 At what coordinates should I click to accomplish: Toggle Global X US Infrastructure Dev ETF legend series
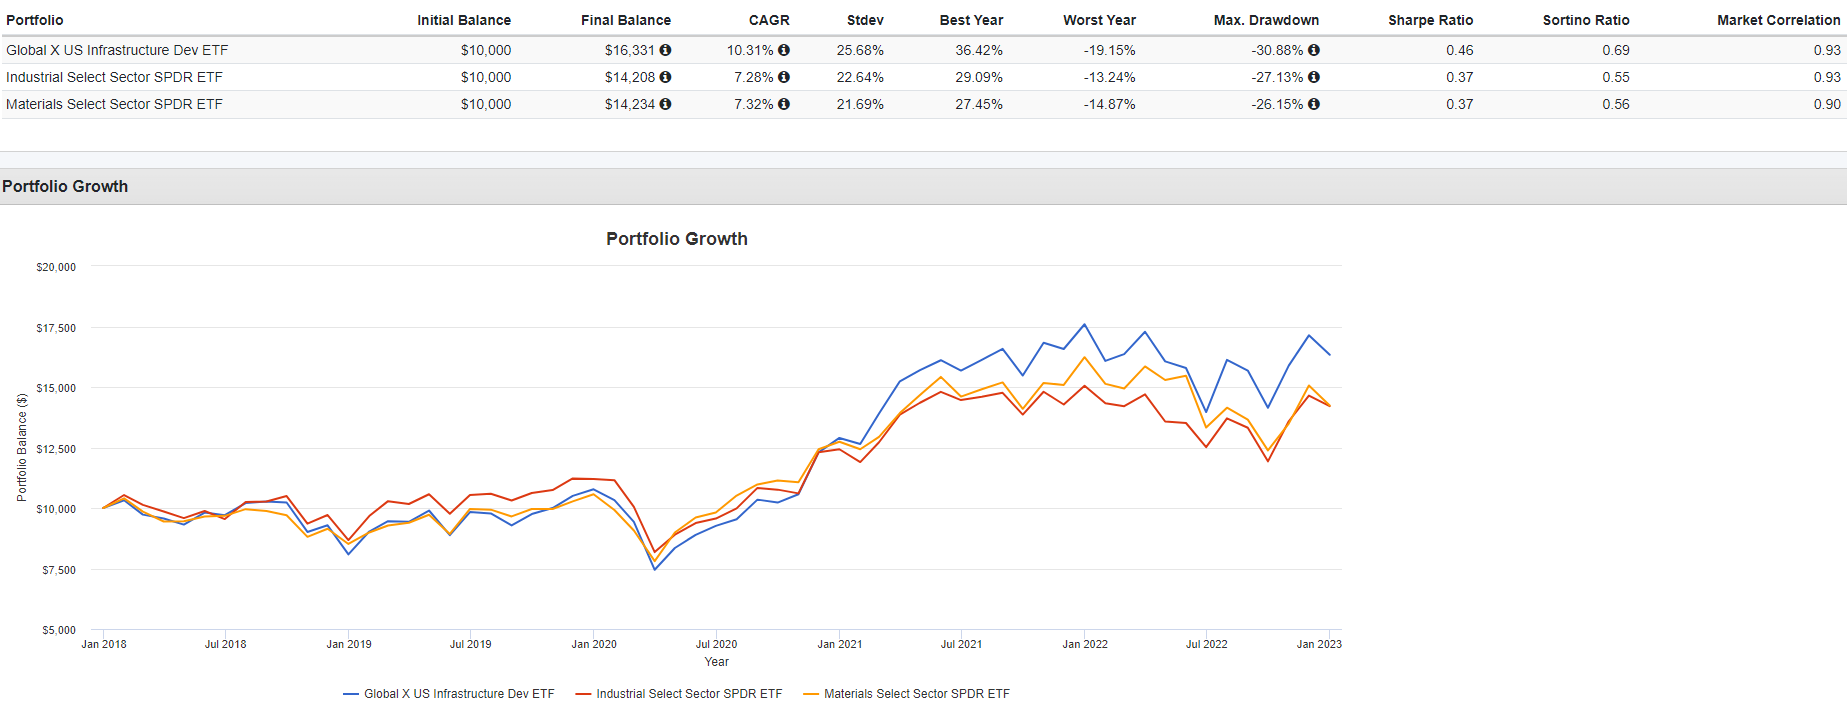(x=458, y=694)
